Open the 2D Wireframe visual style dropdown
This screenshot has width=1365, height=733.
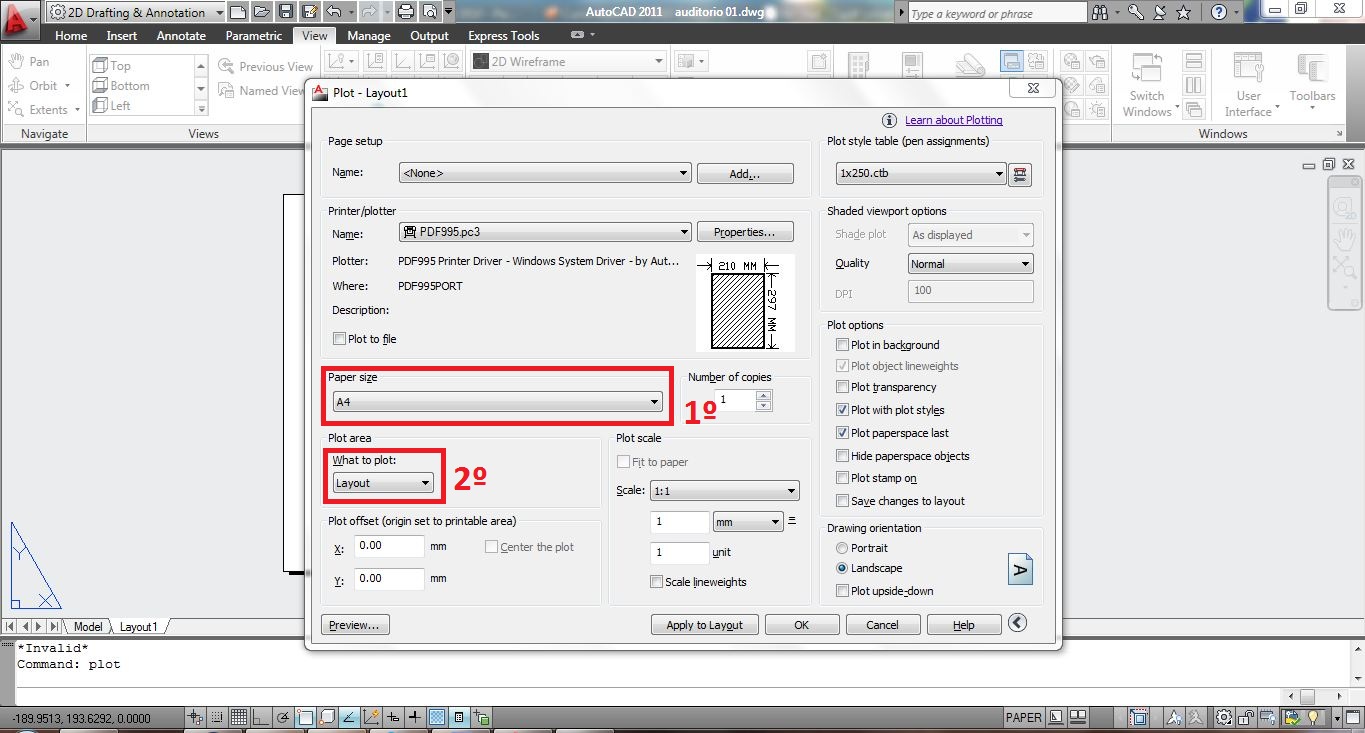(657, 60)
